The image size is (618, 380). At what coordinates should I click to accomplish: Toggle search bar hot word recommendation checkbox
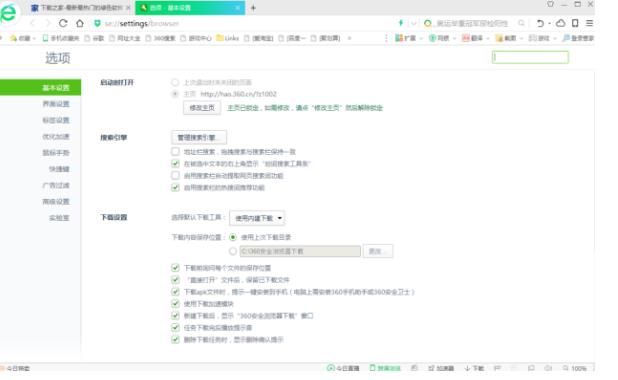coord(175,187)
